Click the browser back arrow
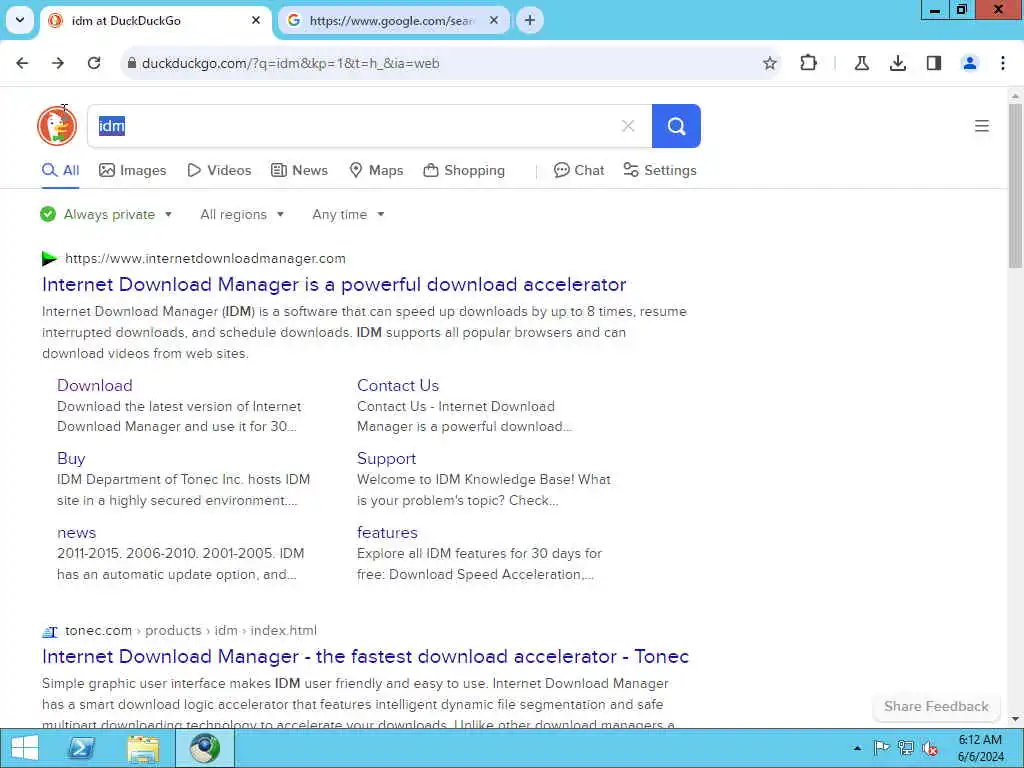 22,63
